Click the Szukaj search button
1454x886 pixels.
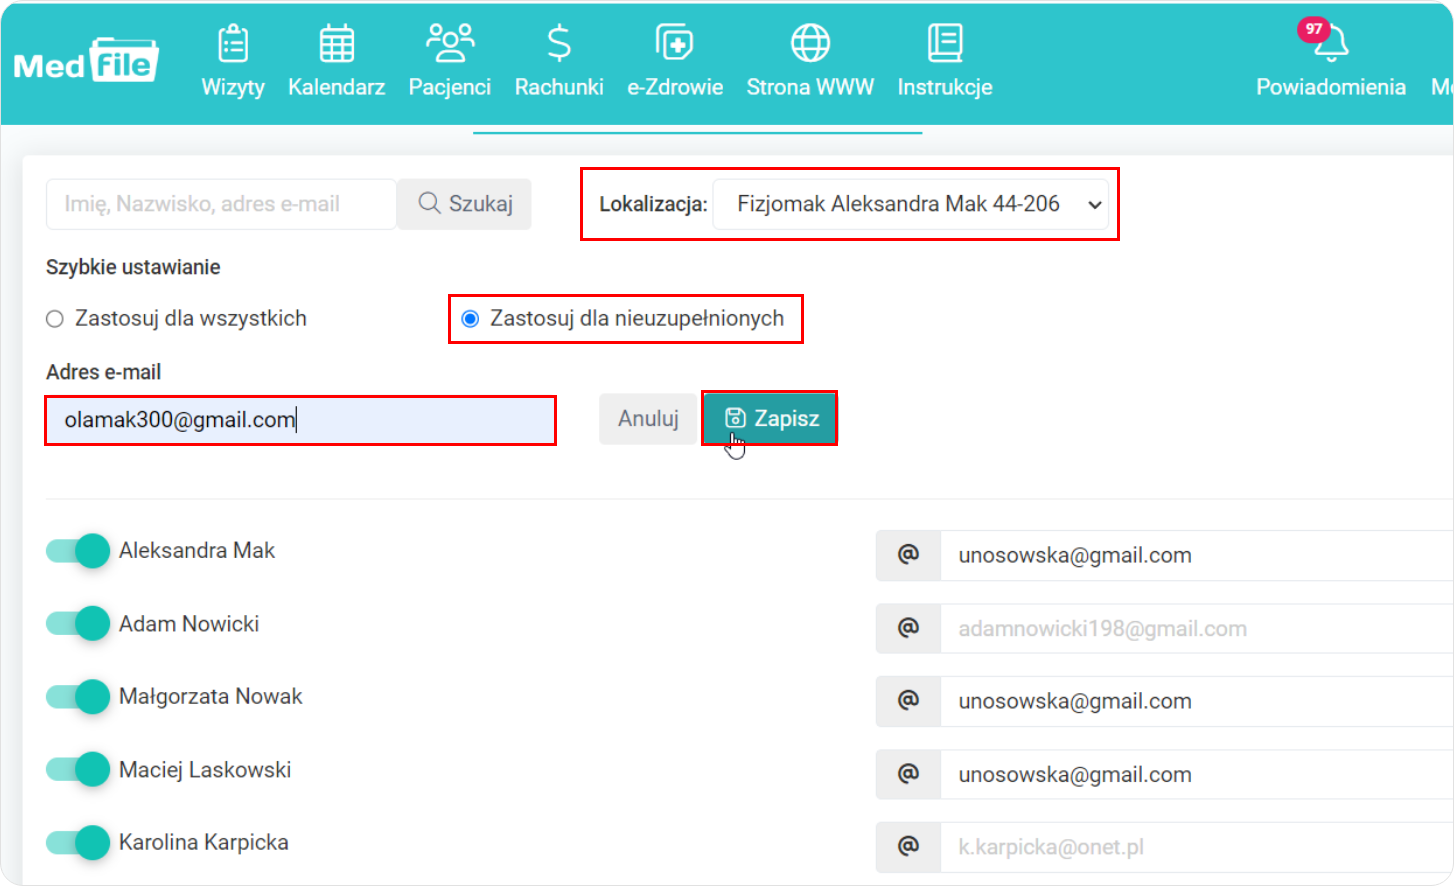pos(465,204)
